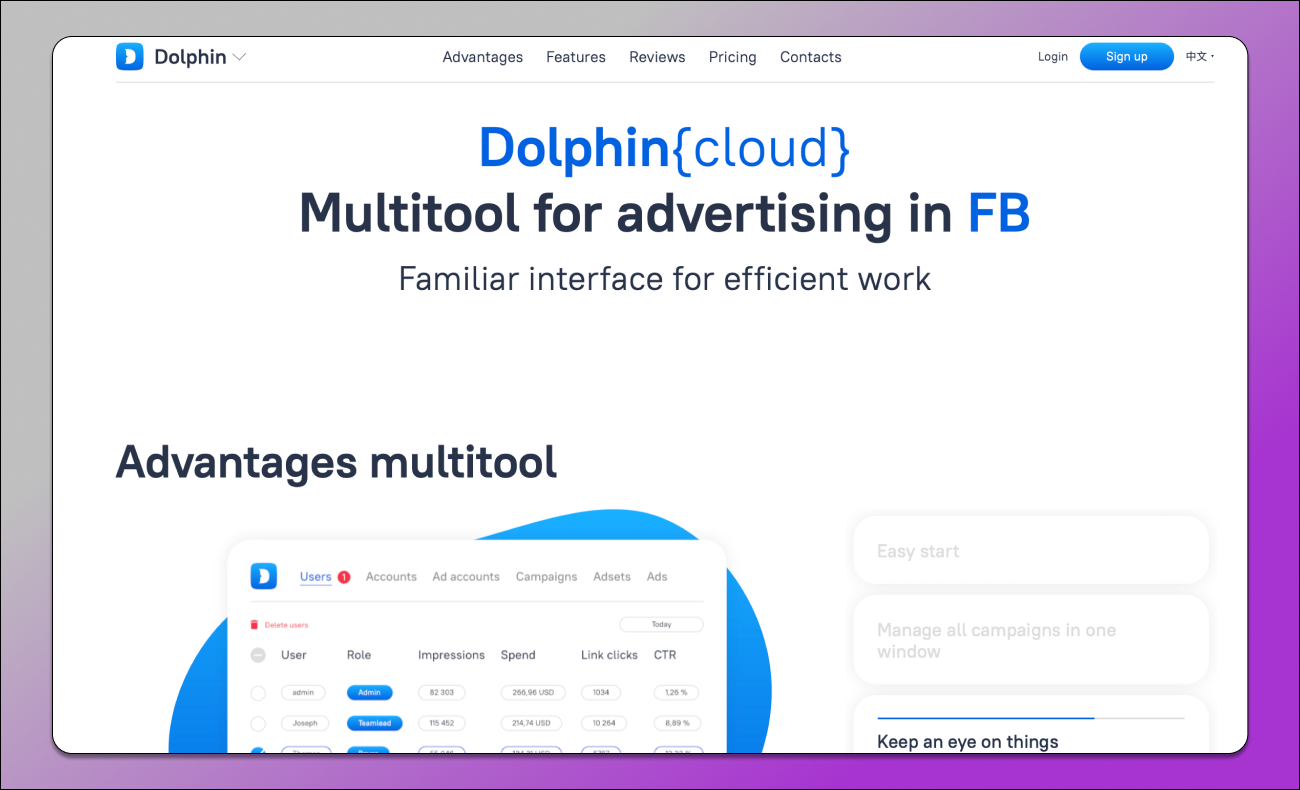
Task: Switch to the Campaigns tab
Action: 546,577
